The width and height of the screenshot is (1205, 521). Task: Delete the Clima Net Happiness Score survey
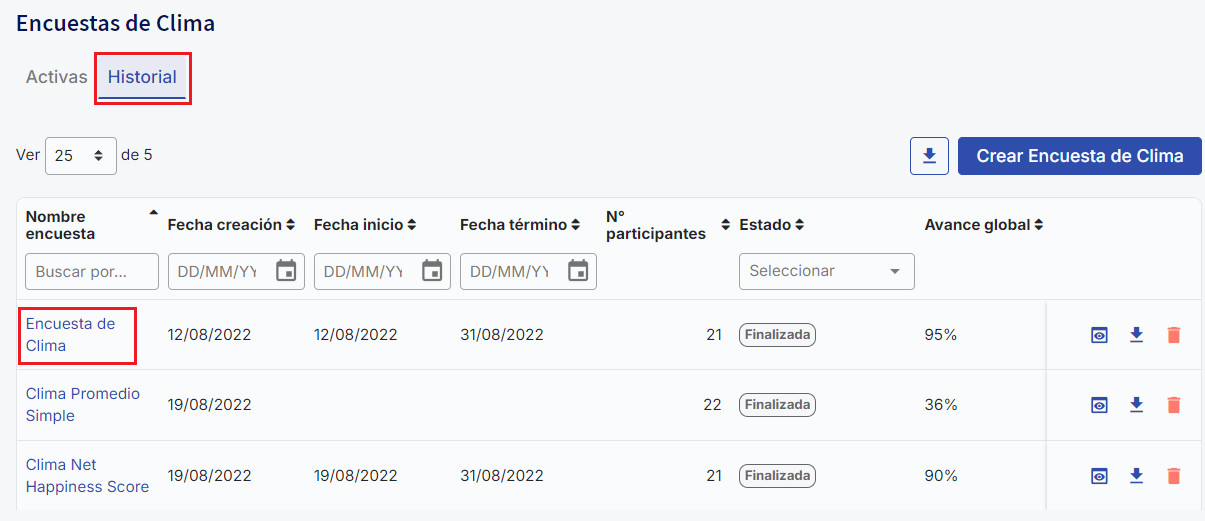(1174, 476)
